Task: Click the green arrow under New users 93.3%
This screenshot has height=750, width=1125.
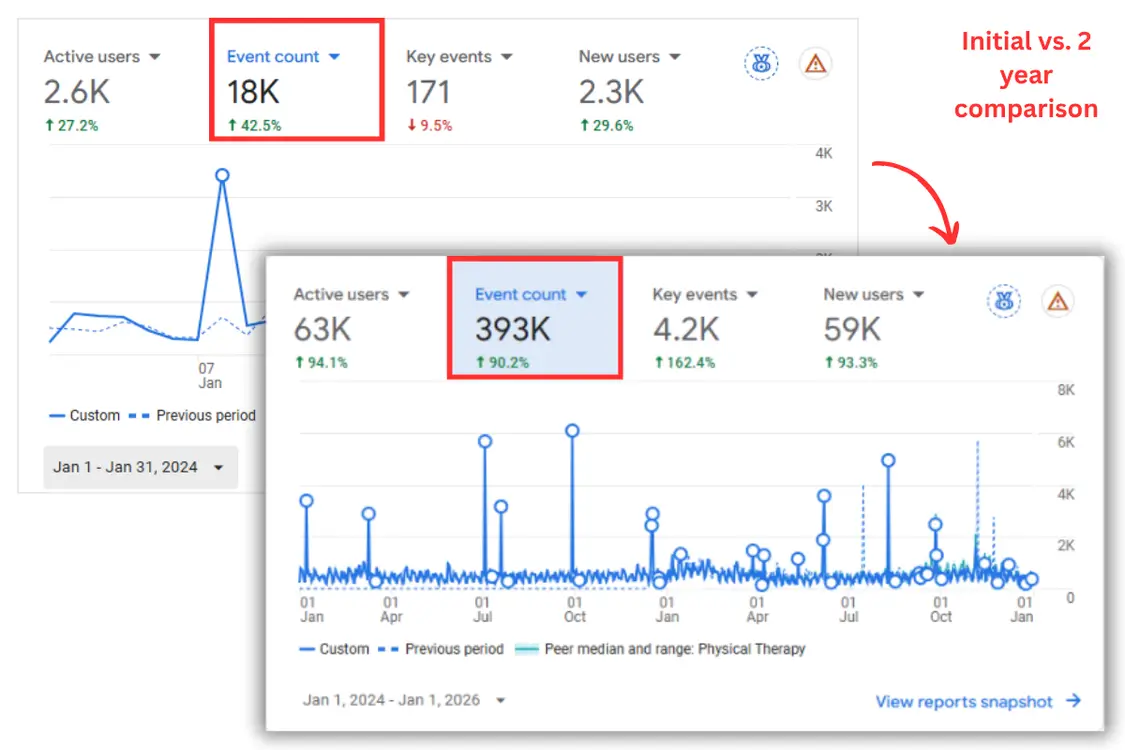Action: coord(830,362)
